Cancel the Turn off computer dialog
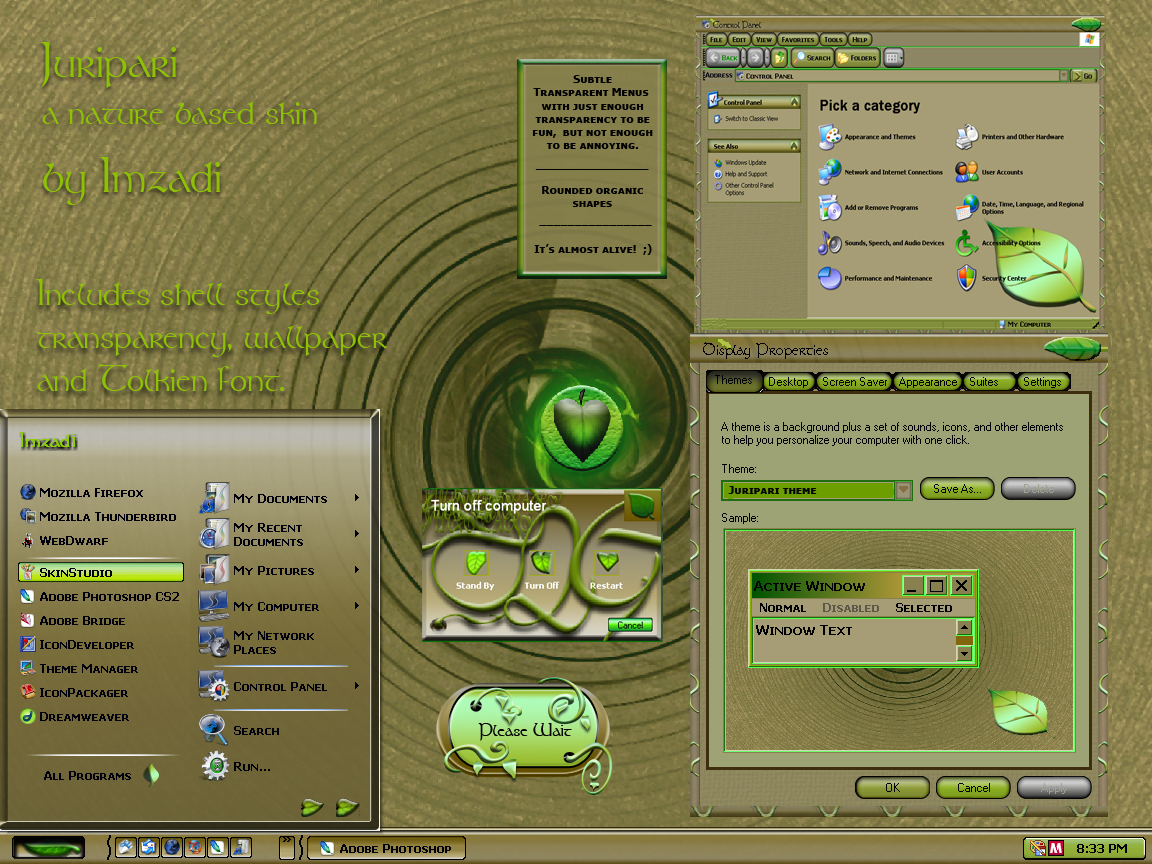1152x864 pixels. (630, 625)
